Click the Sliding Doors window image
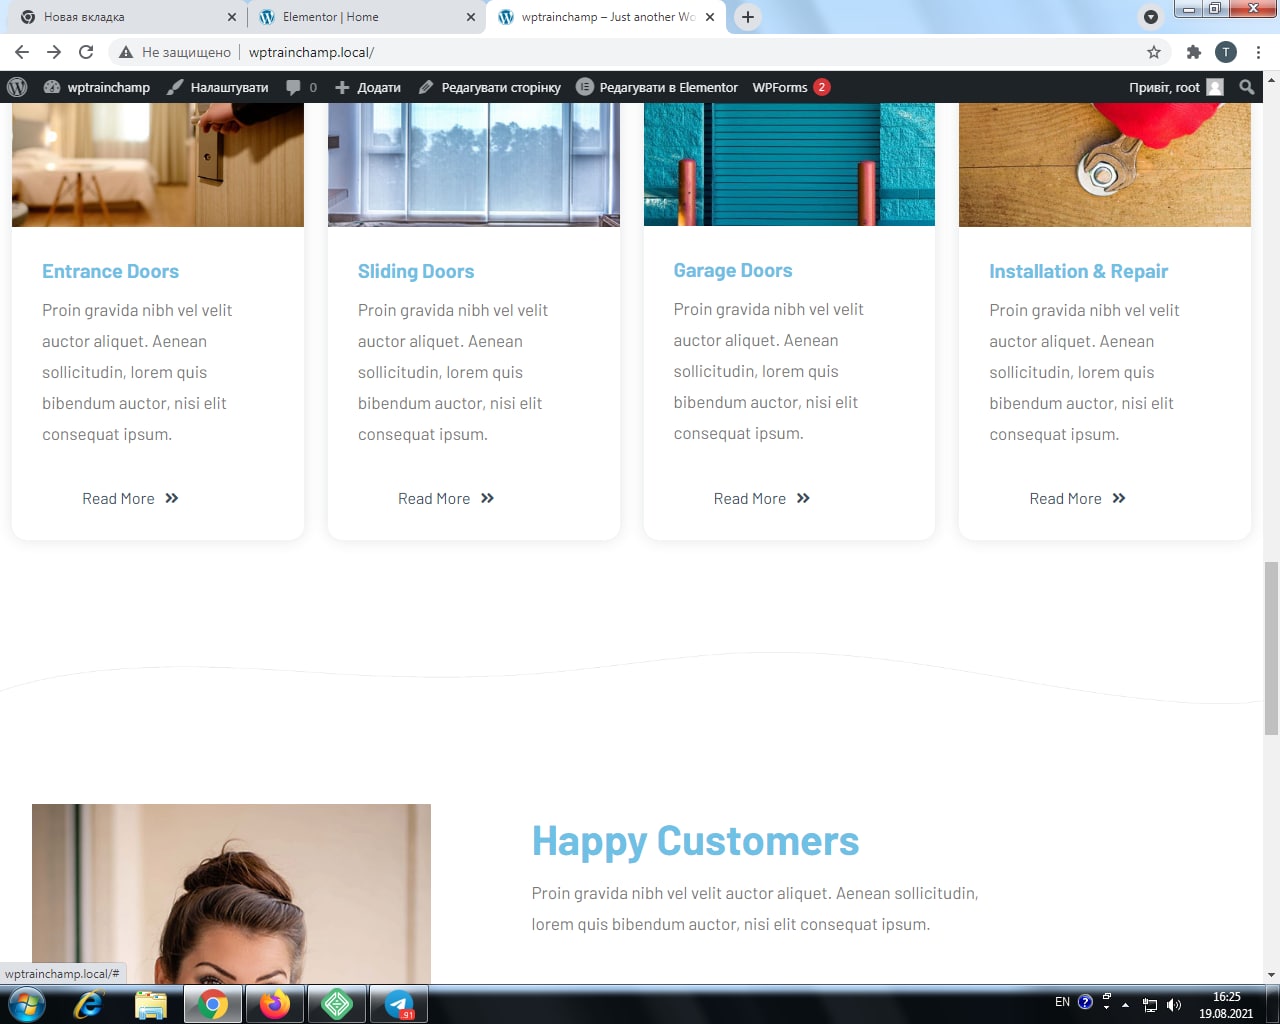This screenshot has width=1280, height=1024. tap(474, 165)
